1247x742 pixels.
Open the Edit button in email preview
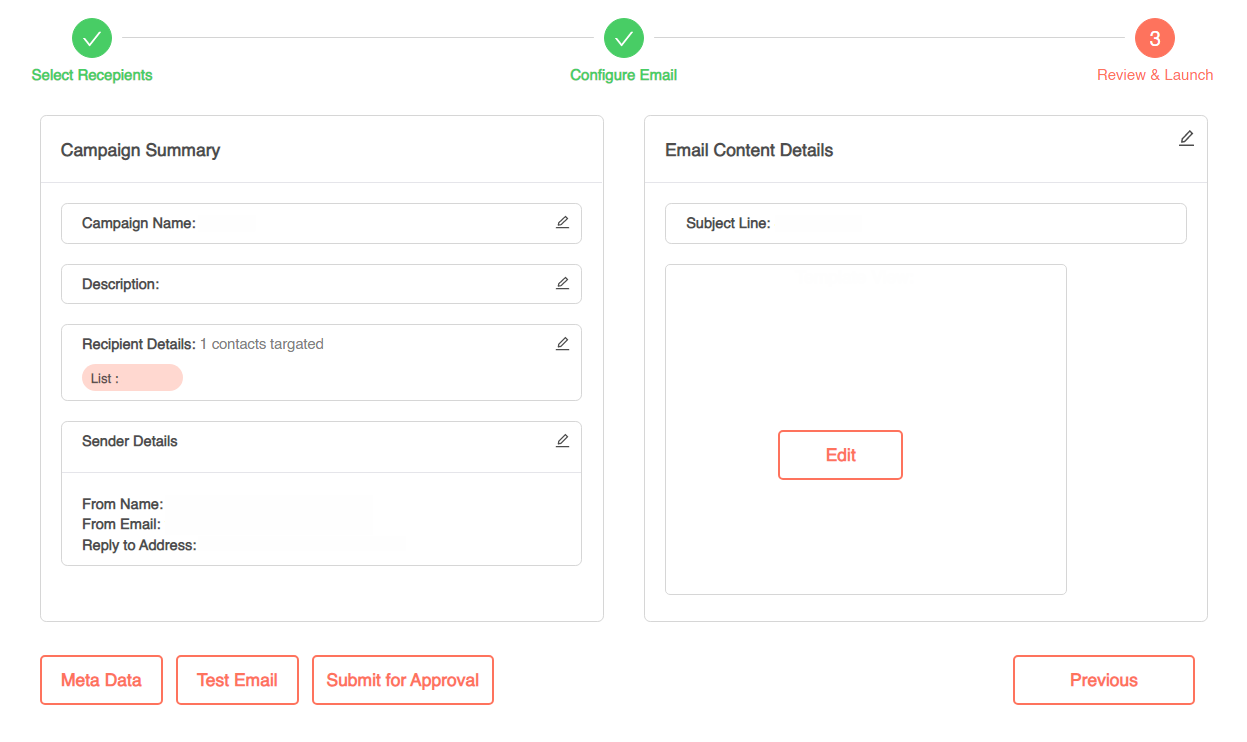[840, 454]
